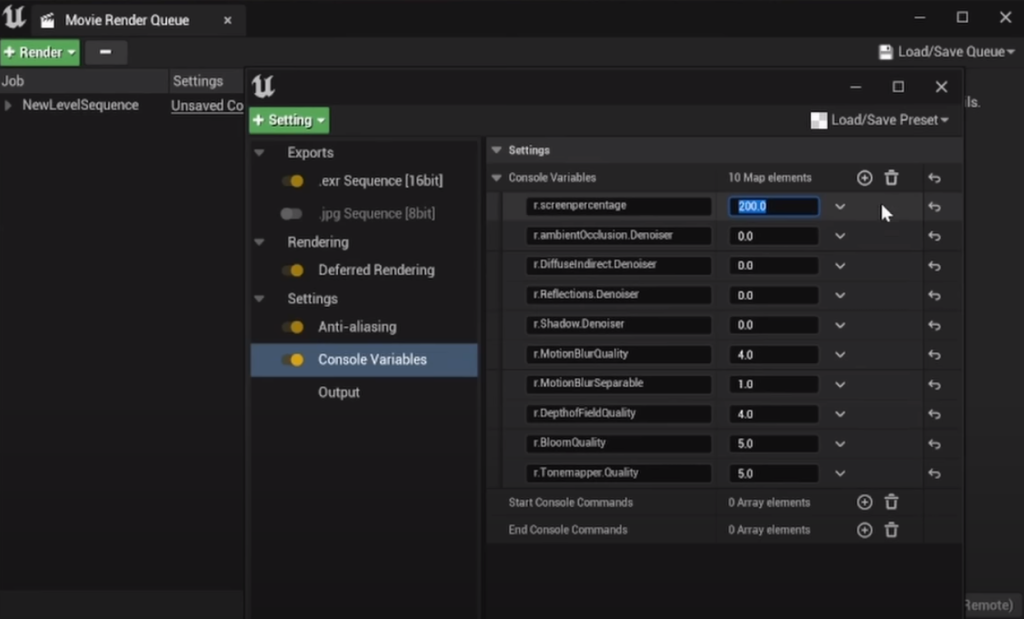The height and width of the screenshot is (619, 1024).
Task: Add a new Console Variables map element
Action: tap(864, 178)
